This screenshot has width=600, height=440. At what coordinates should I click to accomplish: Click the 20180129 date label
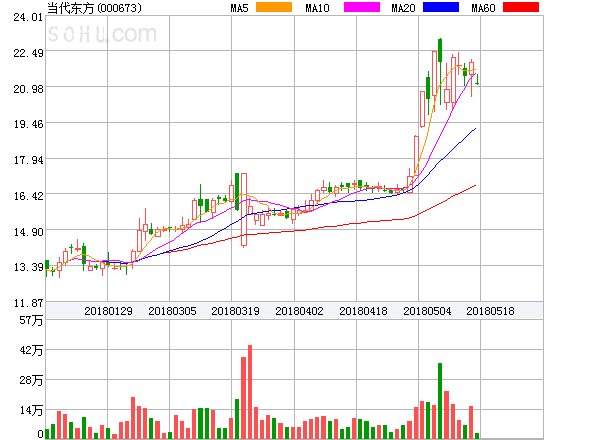108,311
